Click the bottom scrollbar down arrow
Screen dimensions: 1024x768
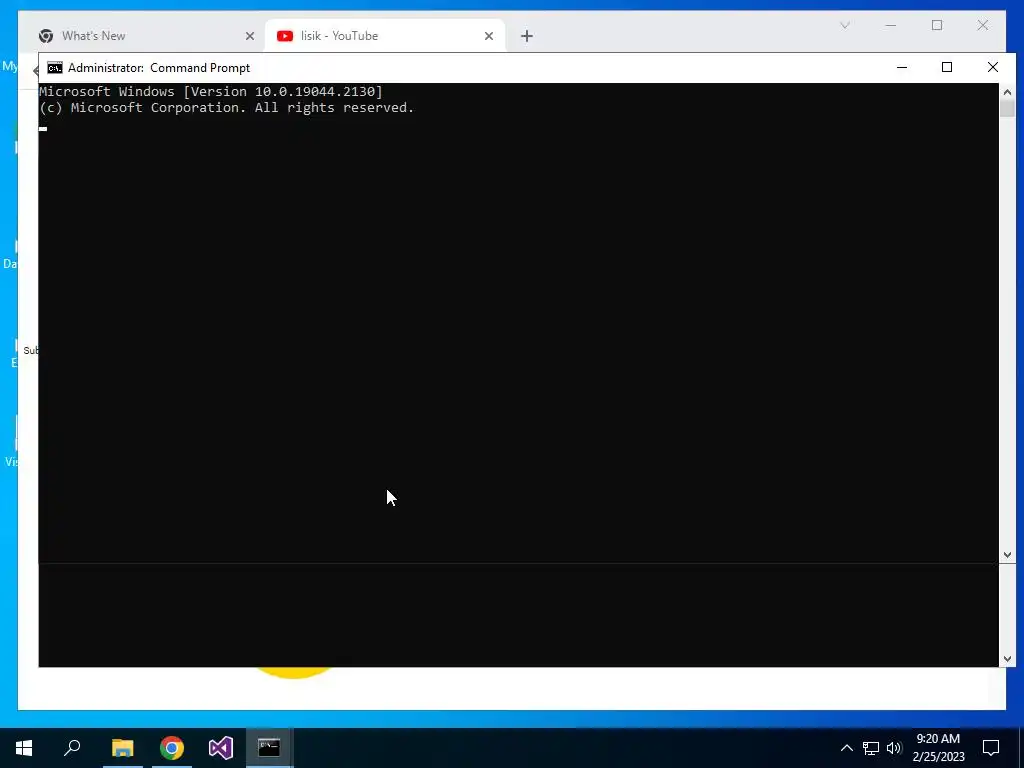coord(1007,659)
